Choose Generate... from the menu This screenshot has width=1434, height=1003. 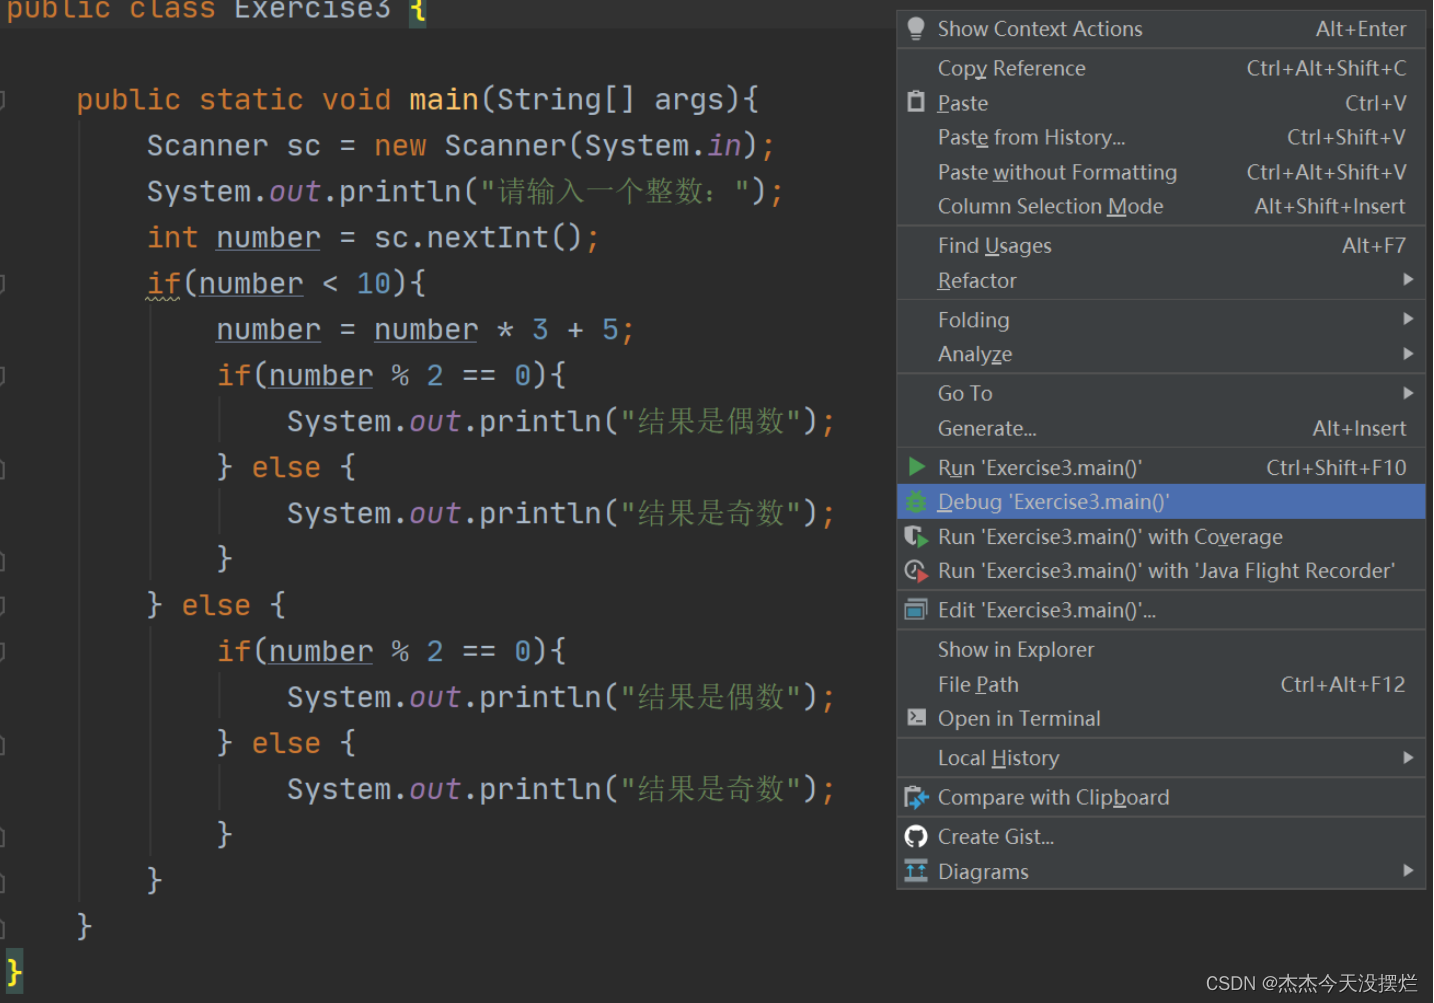pyautogui.click(x=1161, y=428)
